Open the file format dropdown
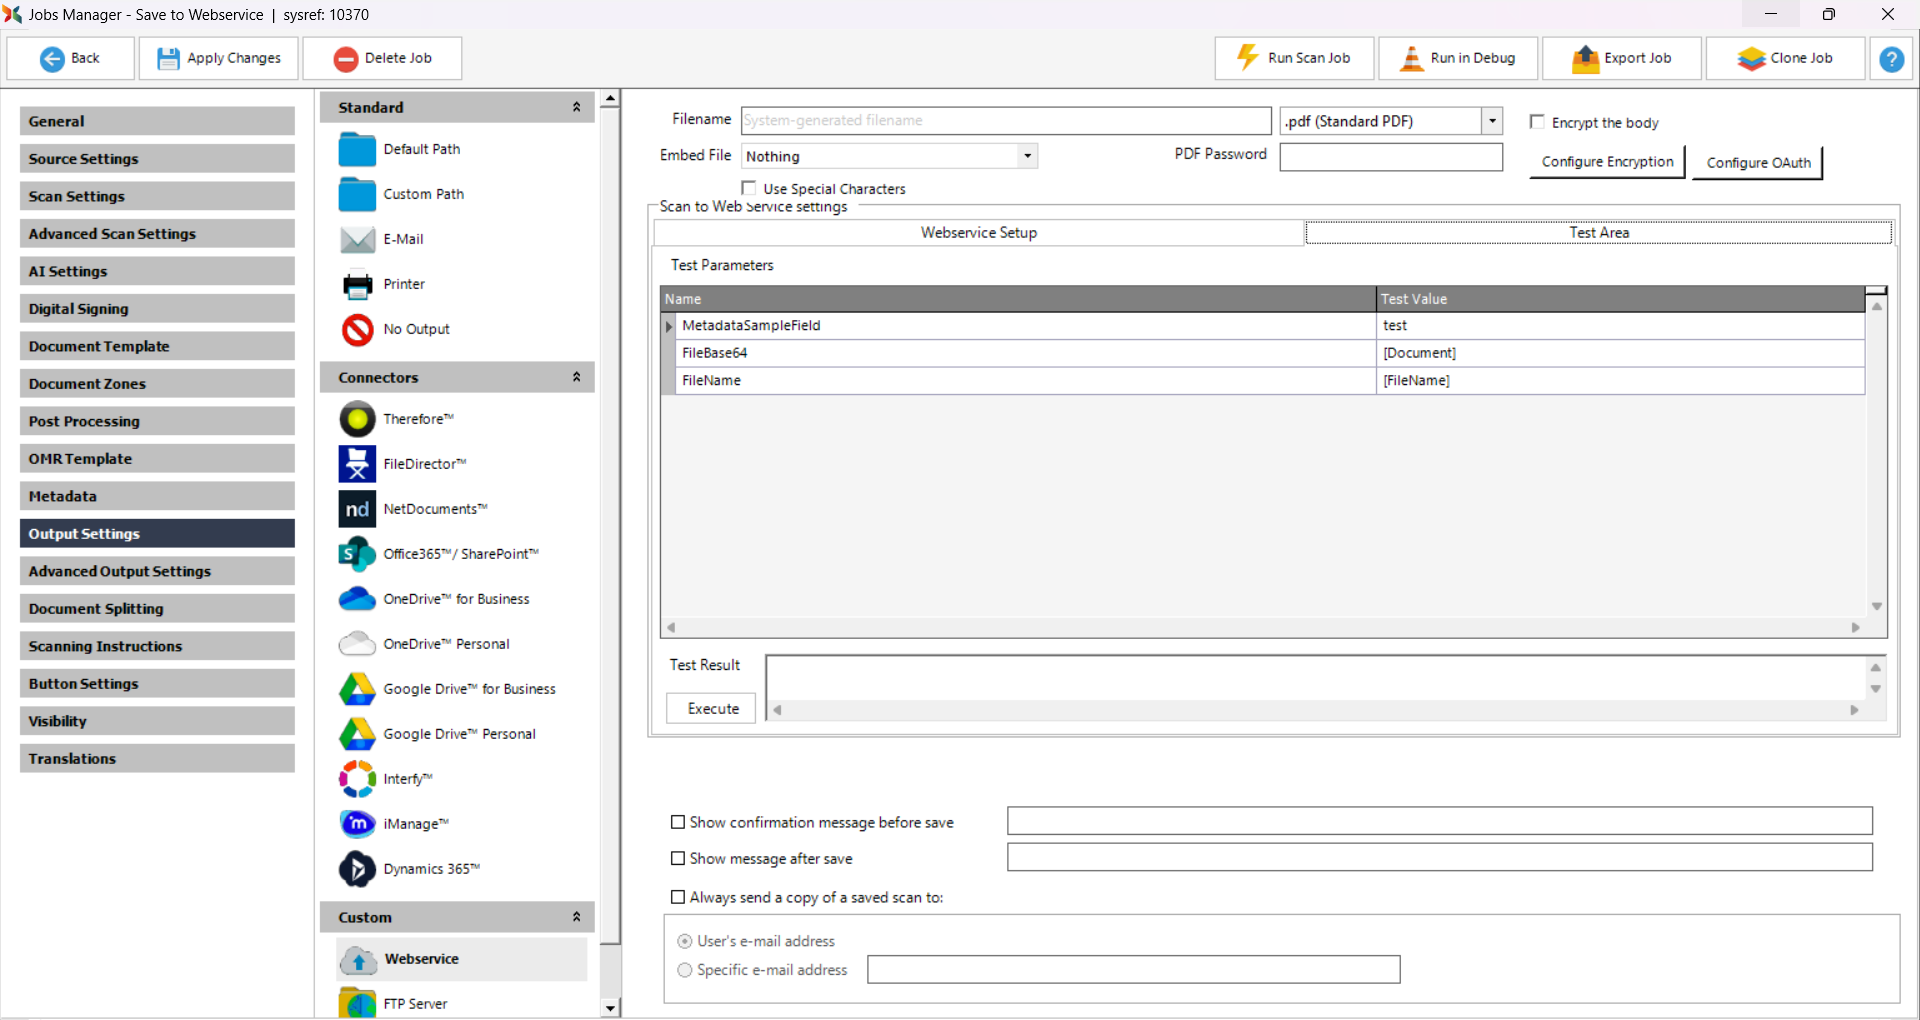The height and width of the screenshot is (1020, 1920). (1492, 121)
